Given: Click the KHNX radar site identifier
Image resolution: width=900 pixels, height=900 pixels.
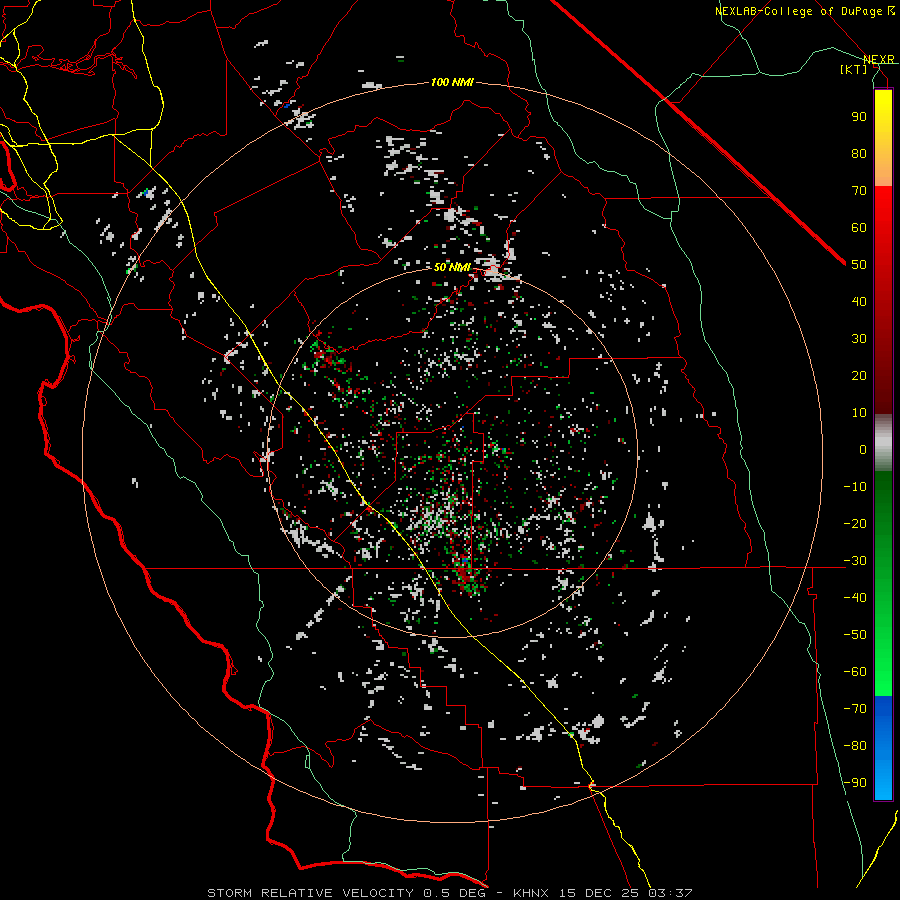Looking at the screenshot, I should [530, 893].
